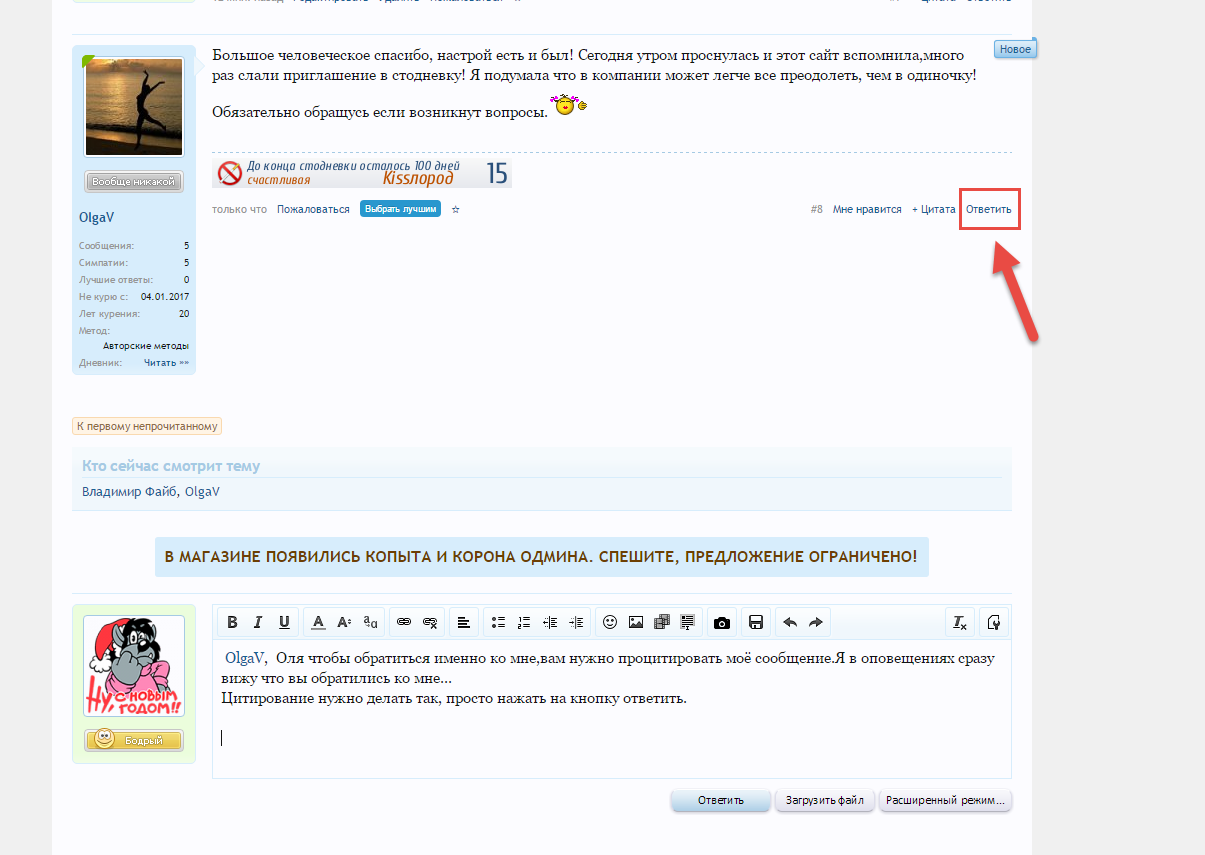Click the К первому непрочитанному button
The width and height of the screenshot is (1205, 855).
point(146,426)
